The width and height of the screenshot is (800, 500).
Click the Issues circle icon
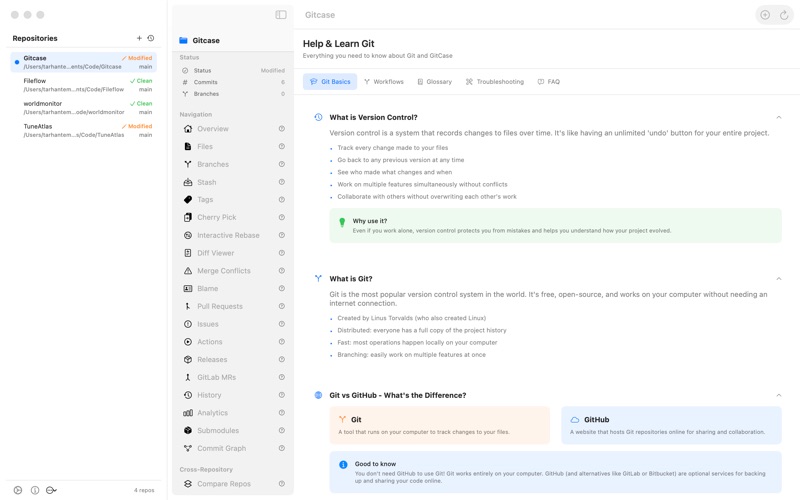point(188,324)
